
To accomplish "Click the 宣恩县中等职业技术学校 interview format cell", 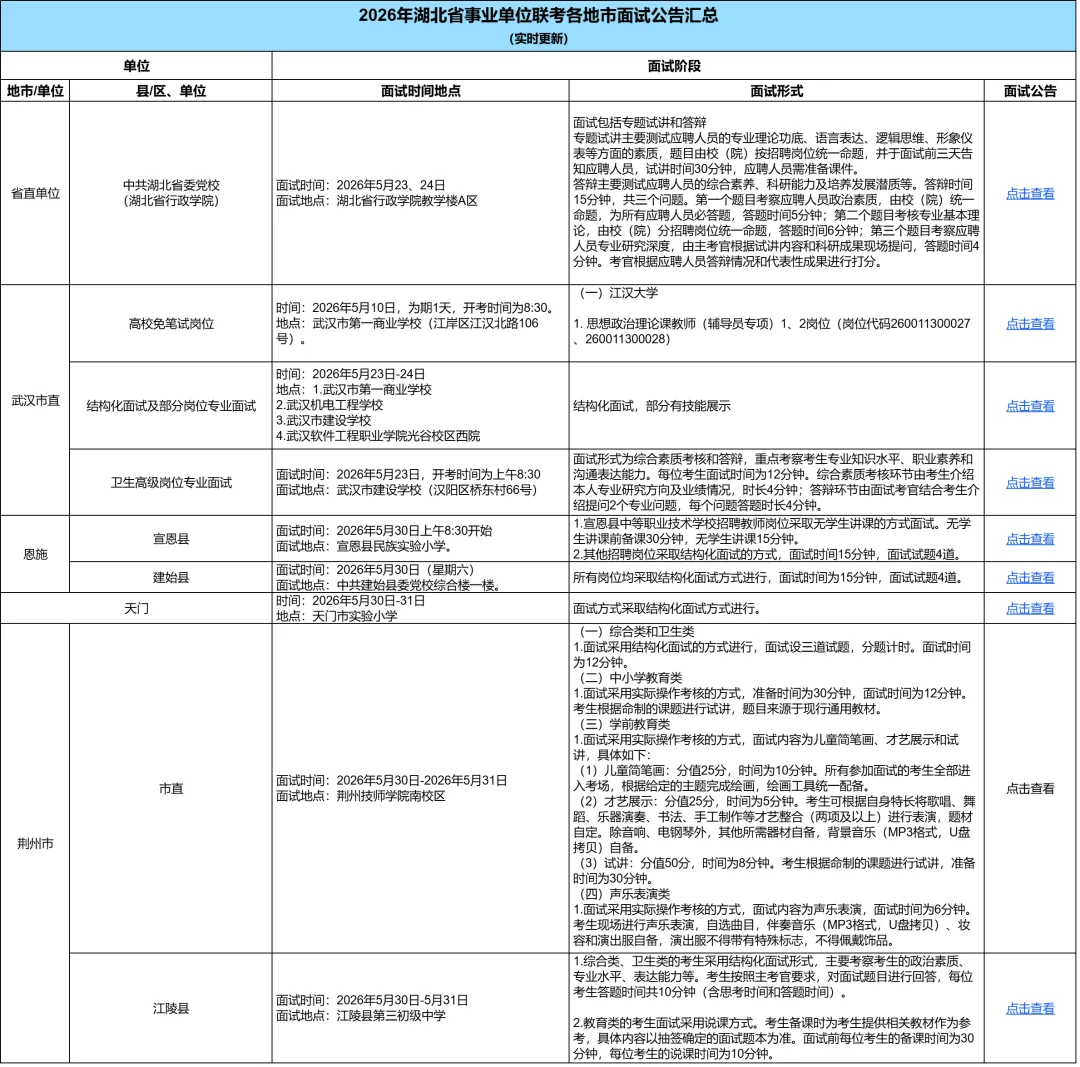I will click(776, 539).
